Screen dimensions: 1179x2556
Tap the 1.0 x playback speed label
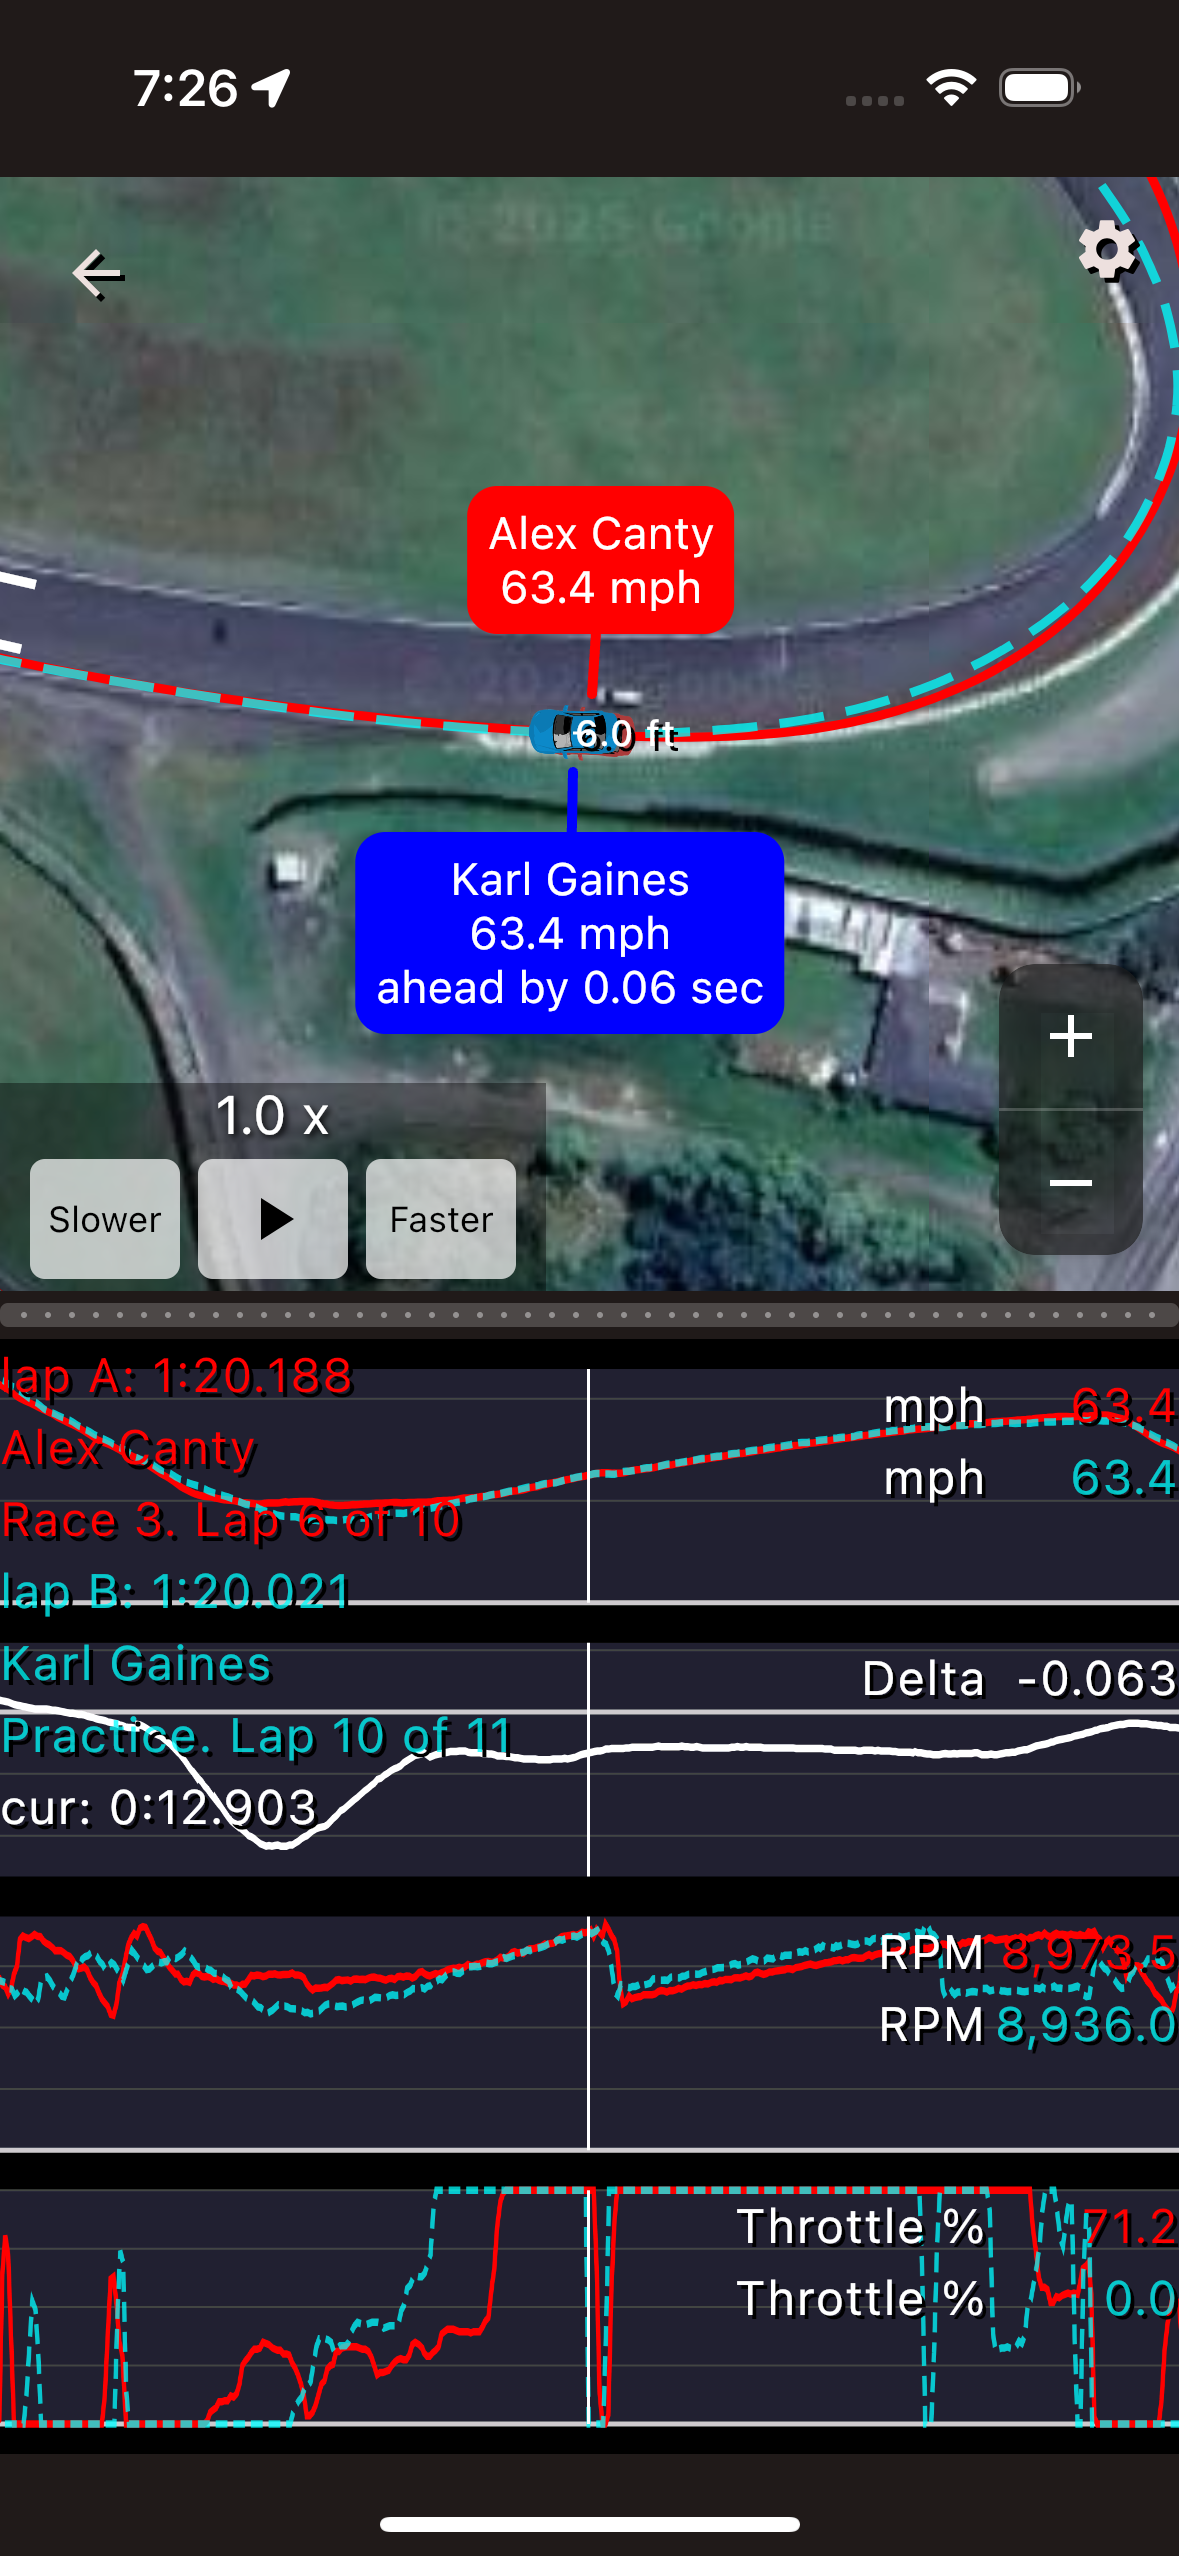point(272,1116)
